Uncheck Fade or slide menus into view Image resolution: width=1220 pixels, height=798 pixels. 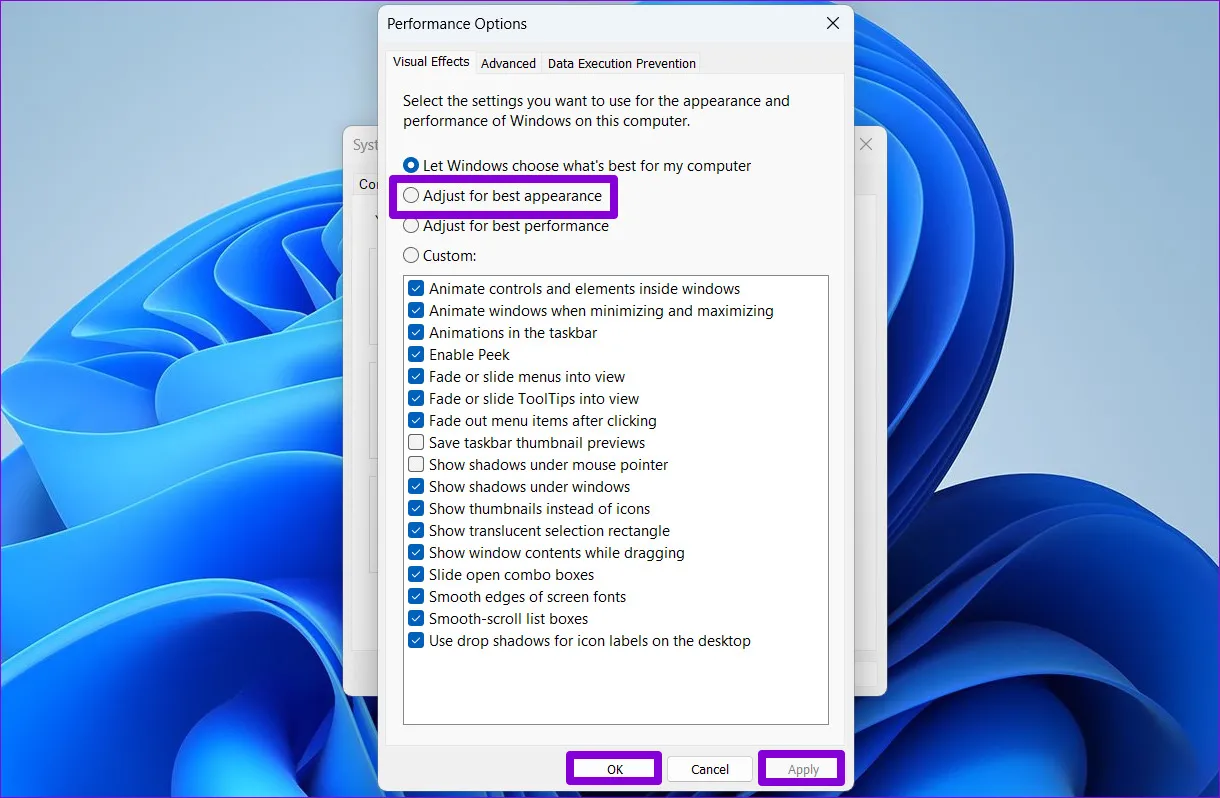[x=416, y=376]
